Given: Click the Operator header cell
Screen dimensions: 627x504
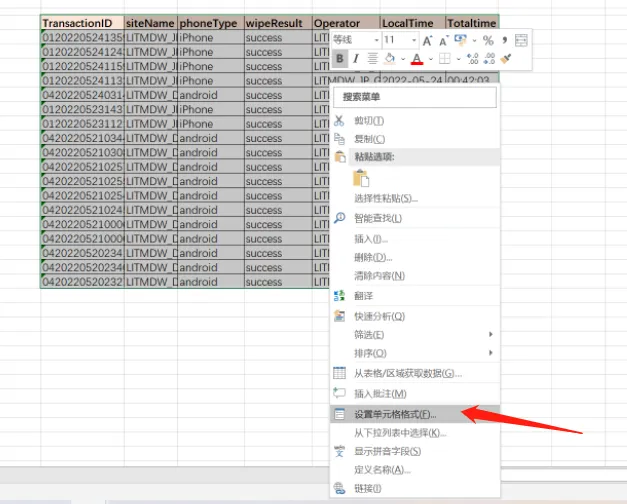Looking at the screenshot, I should coord(346,23).
